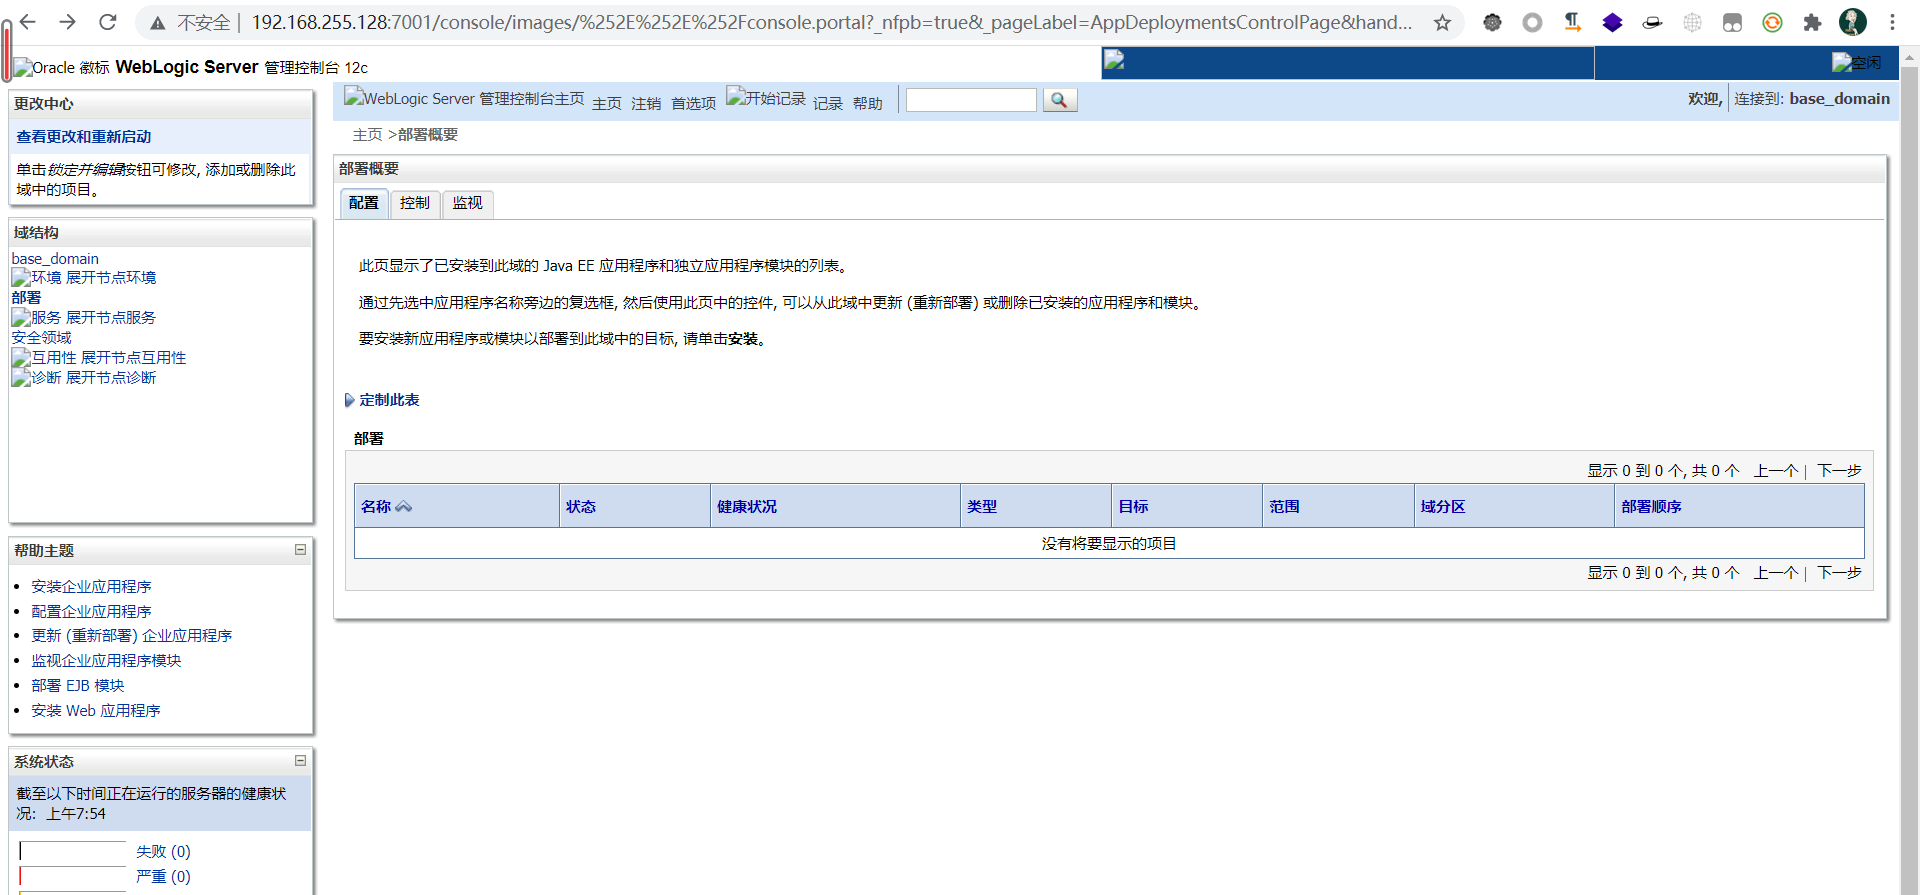This screenshot has height=895, width=1920.
Task: Click WebLogic Server 管理控制台主页 link
Action: click(464, 98)
